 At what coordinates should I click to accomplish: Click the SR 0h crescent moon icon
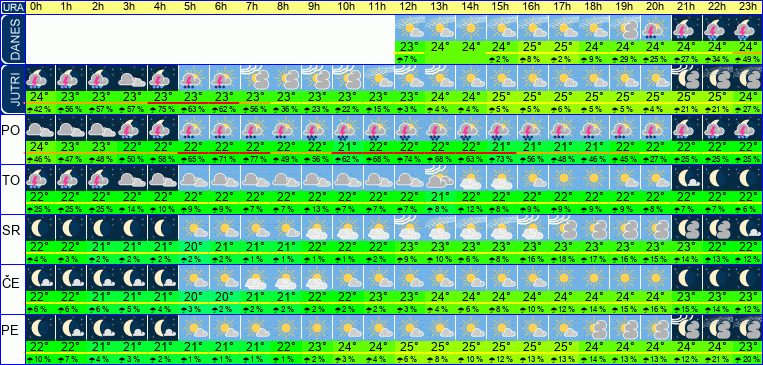click(x=40, y=228)
